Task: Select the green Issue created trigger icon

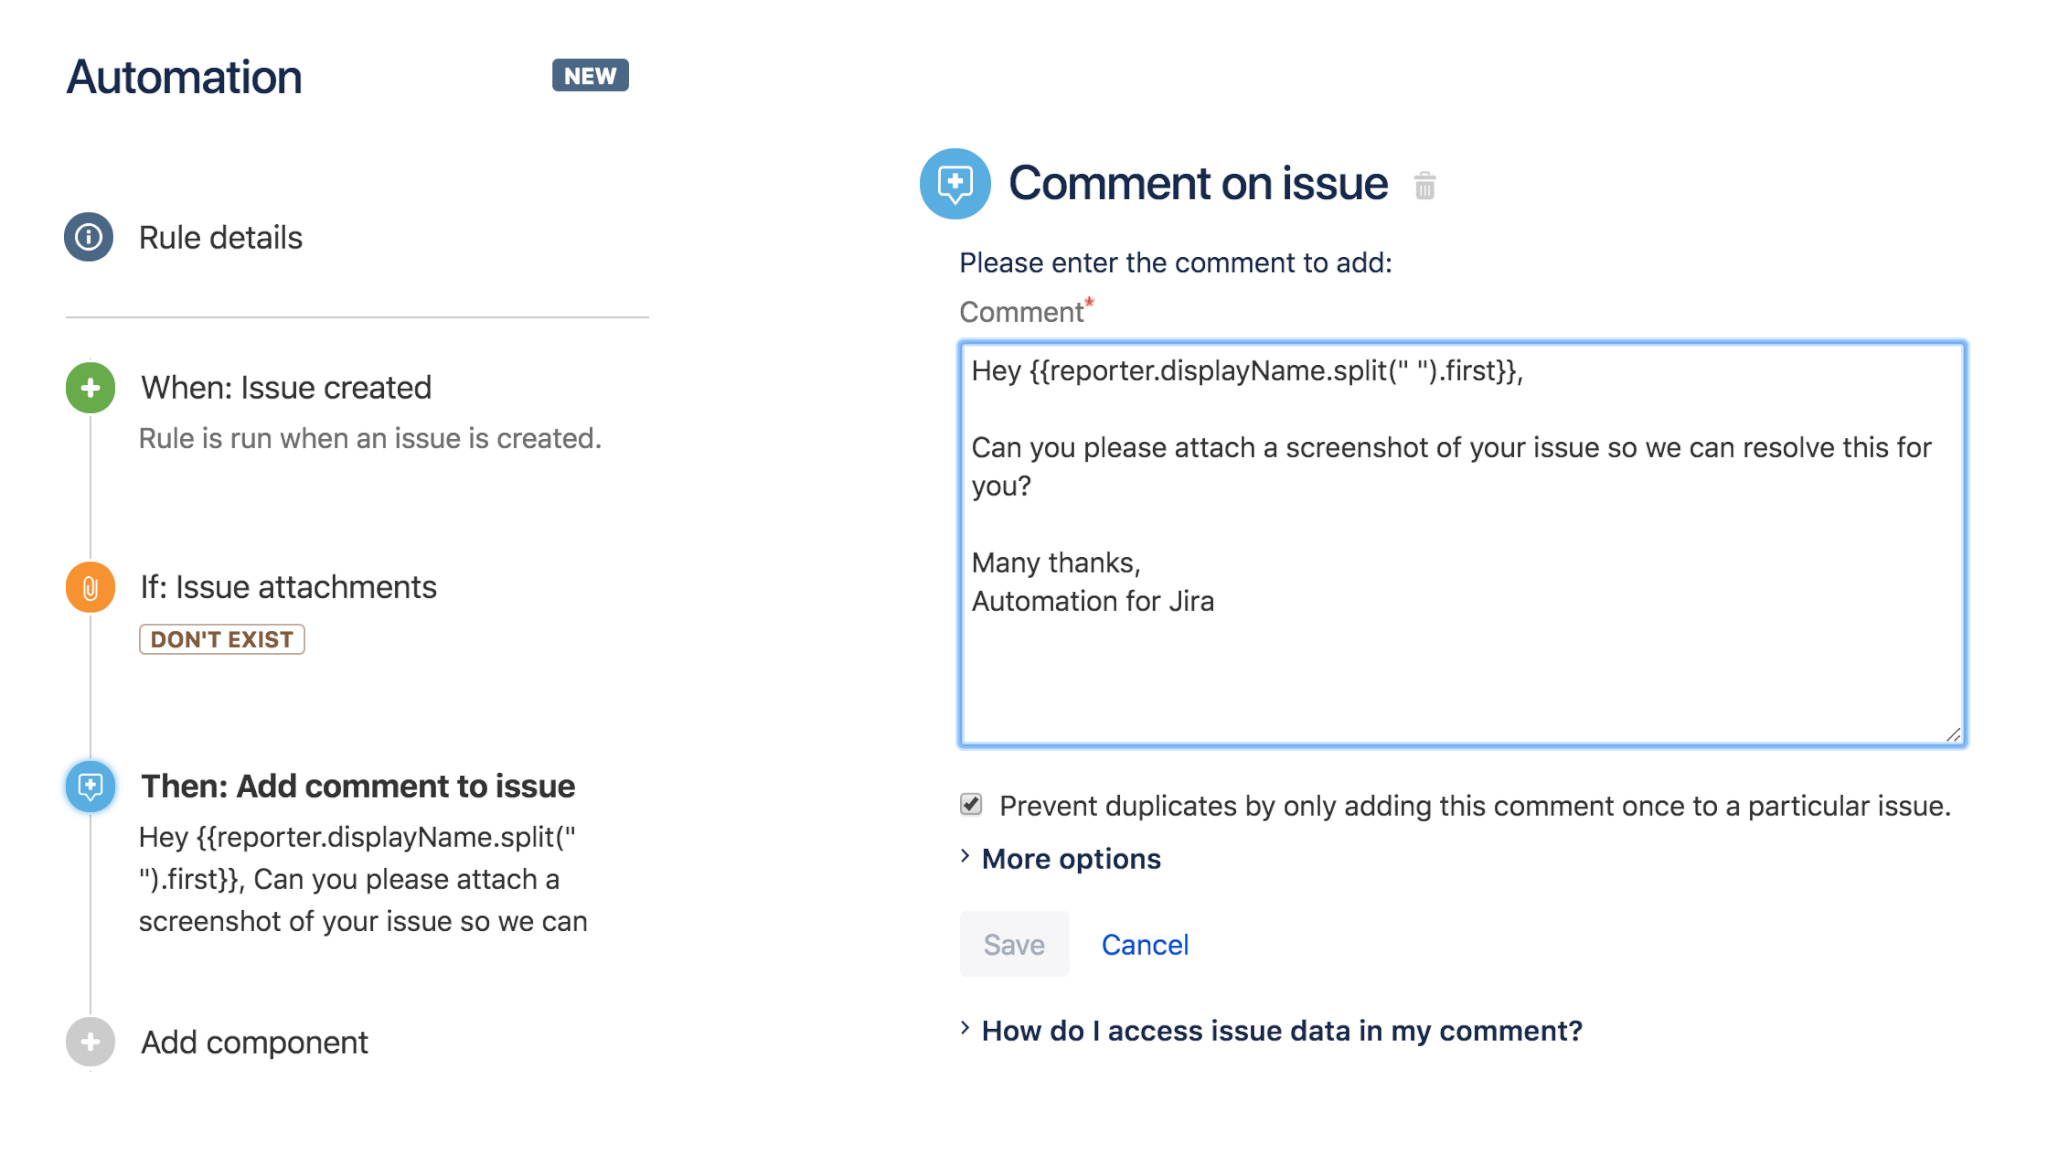Action: pos(90,388)
